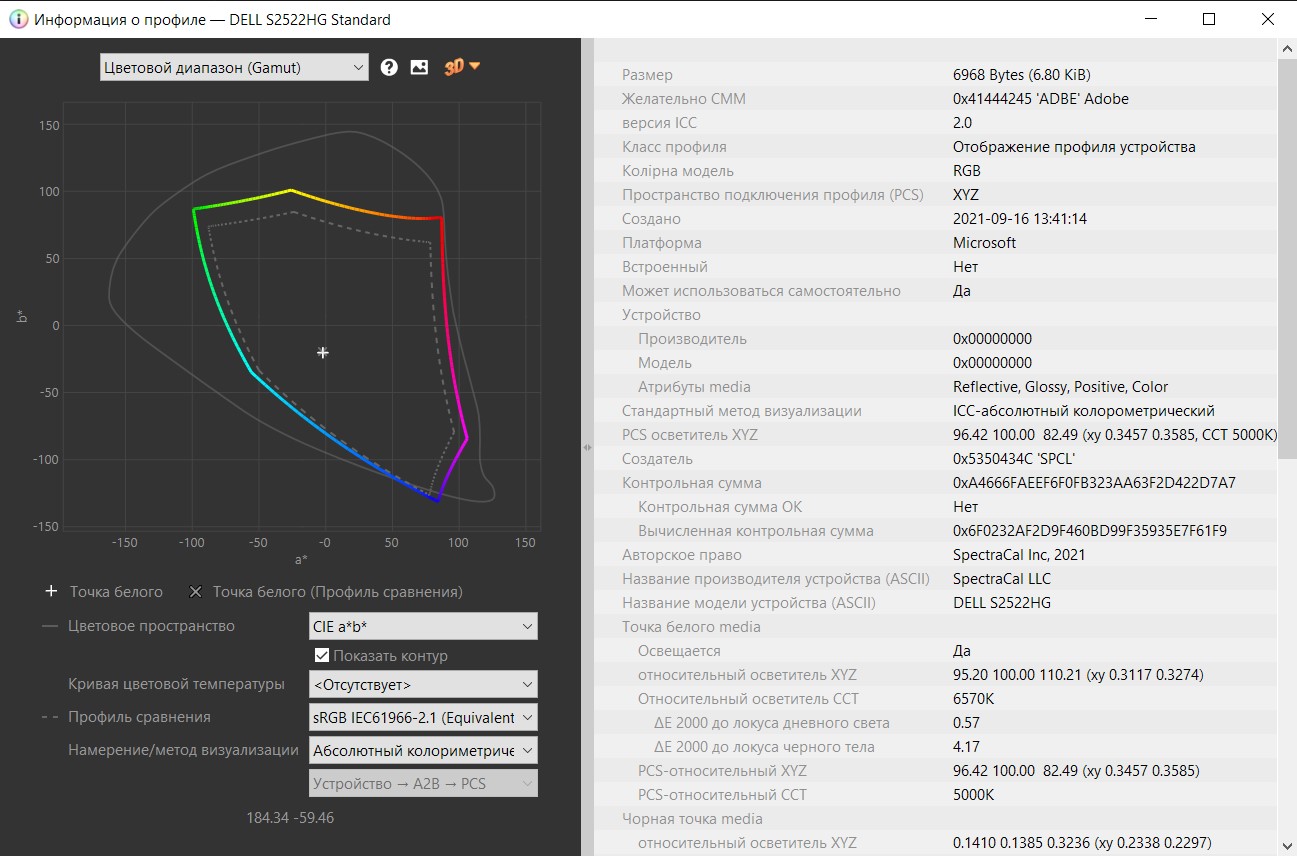This screenshot has height=856, width=1297.
Task: Select the PCS-относительный XYZ row
Action: [936, 771]
